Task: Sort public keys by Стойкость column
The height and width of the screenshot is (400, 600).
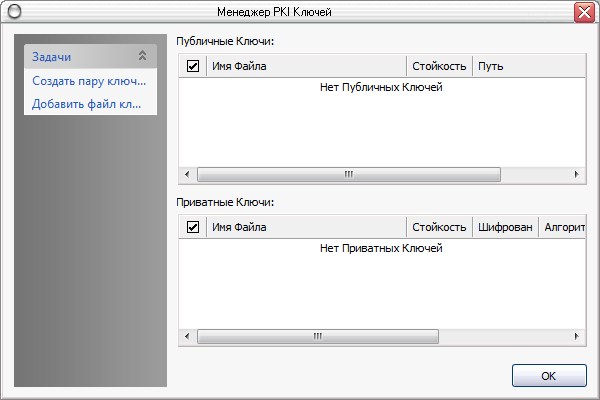Action: [439, 66]
